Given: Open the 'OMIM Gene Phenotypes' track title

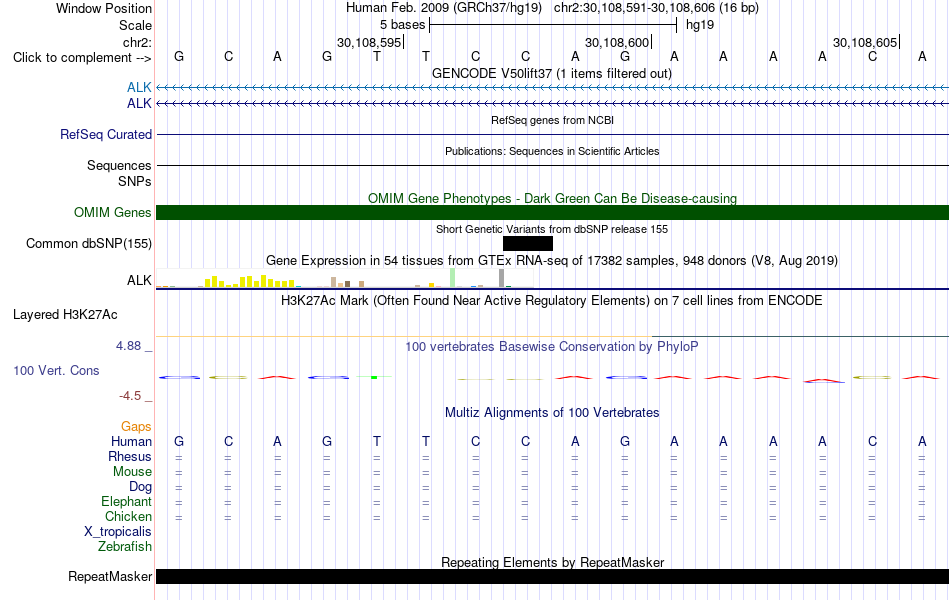Looking at the screenshot, I should click(552, 198).
